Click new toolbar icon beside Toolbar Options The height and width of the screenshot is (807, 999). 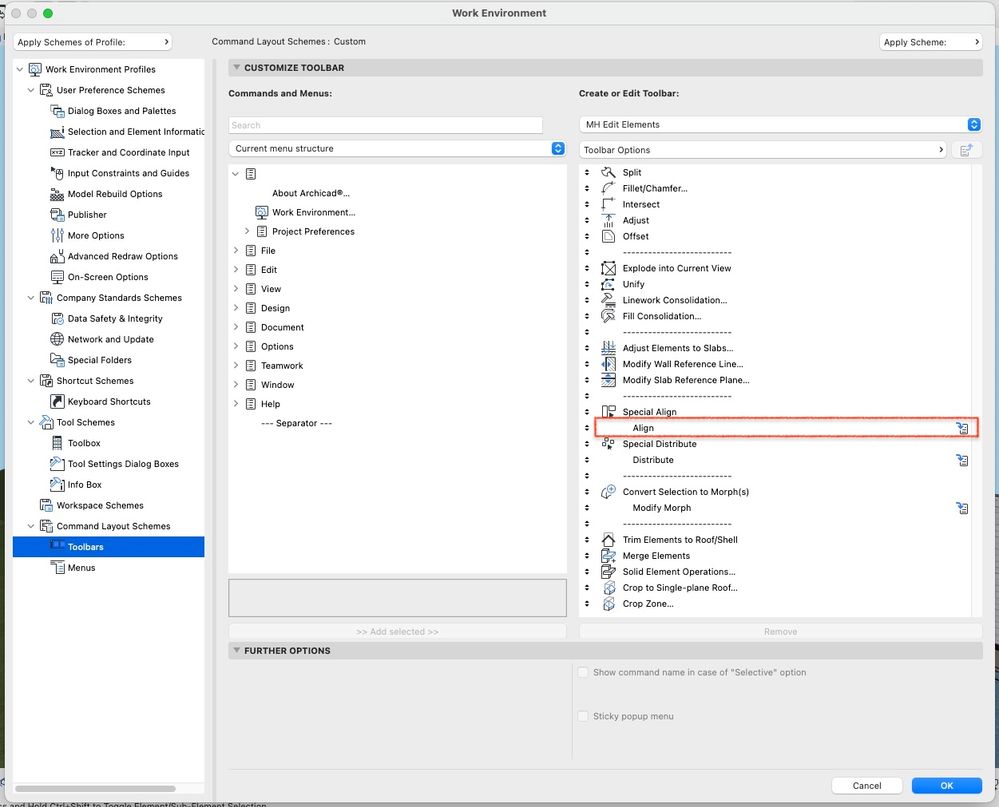click(x=966, y=150)
